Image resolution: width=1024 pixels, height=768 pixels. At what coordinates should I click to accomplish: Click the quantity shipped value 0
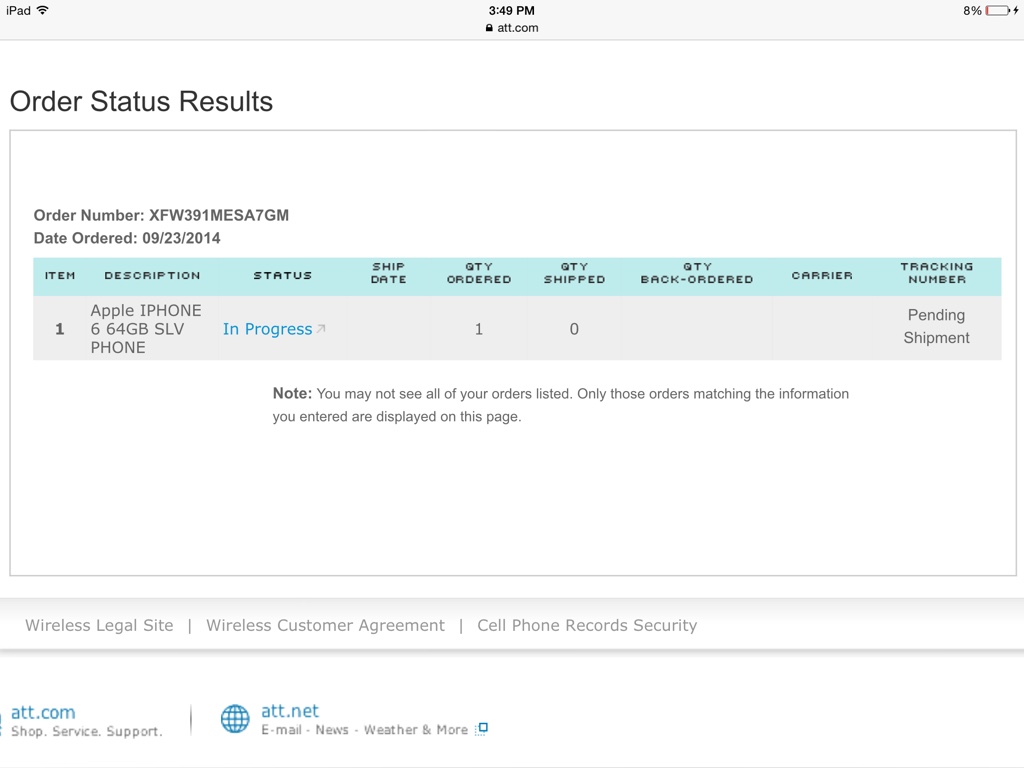[x=574, y=329]
